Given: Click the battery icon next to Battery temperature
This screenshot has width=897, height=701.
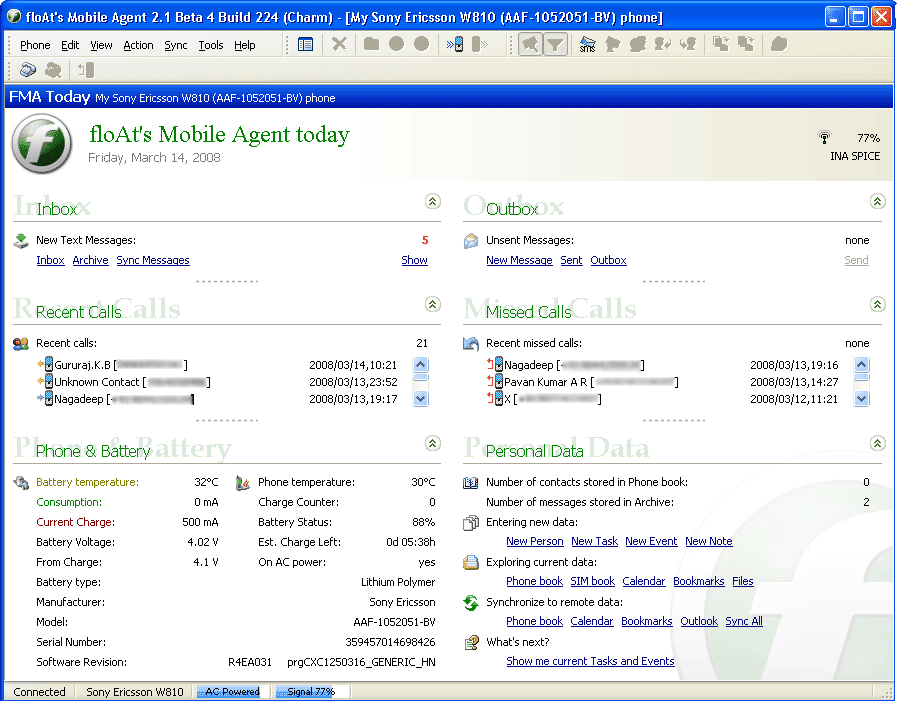Looking at the screenshot, I should [21, 483].
